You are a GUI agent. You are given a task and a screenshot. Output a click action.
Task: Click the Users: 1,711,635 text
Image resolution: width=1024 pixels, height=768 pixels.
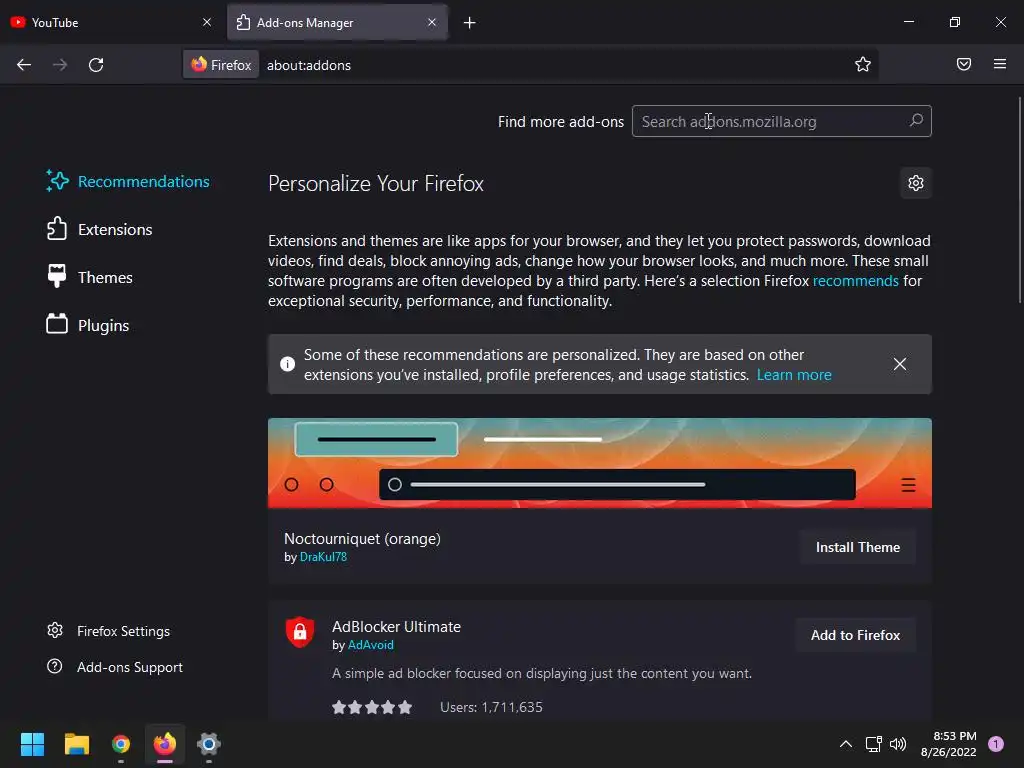491,707
